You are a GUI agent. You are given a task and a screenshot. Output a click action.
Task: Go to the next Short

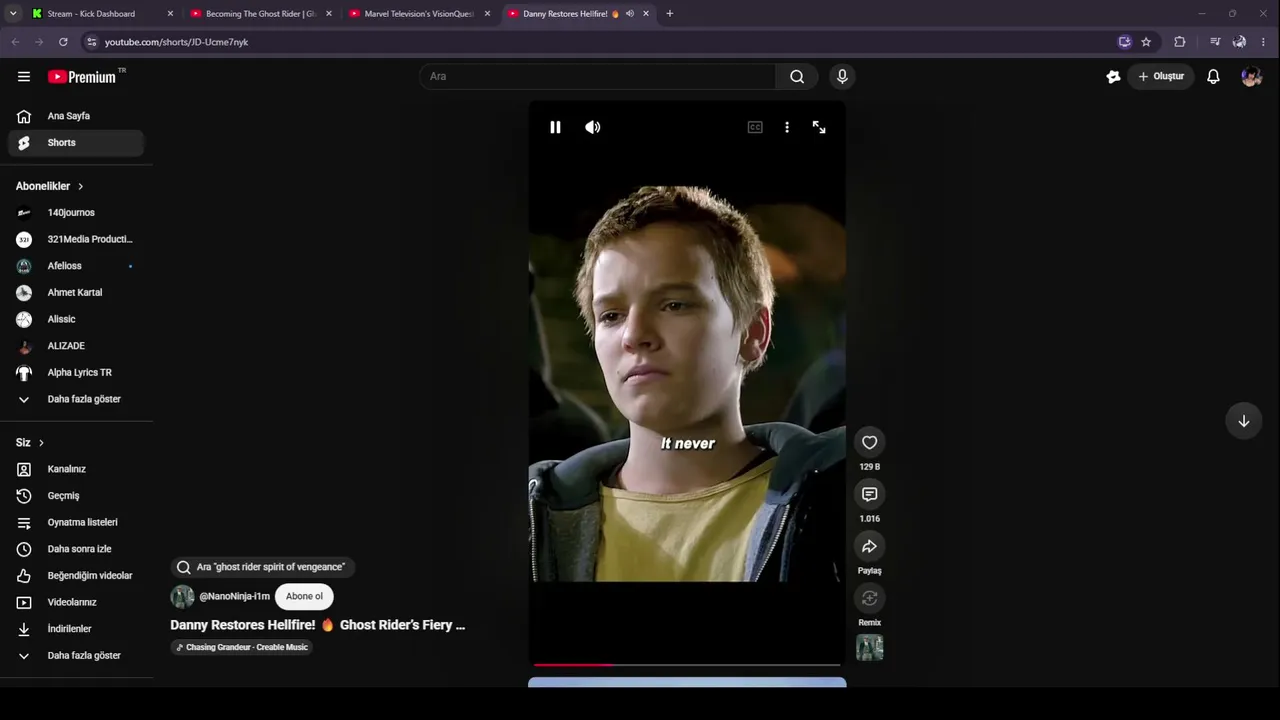[1243, 421]
